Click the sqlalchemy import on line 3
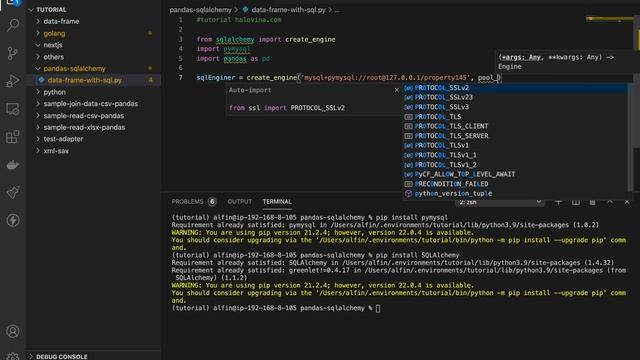 [x=235, y=39]
